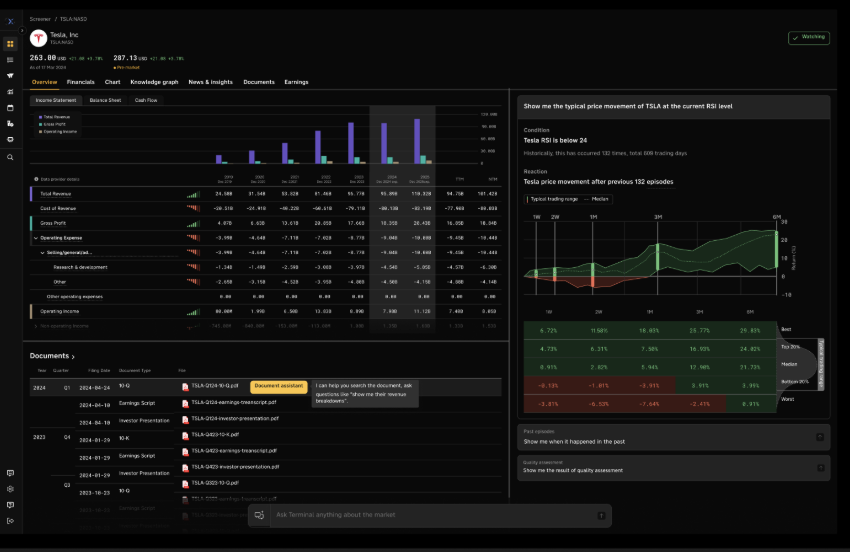Toggle Operating Income legend swatch
Screen dimensions: 850x552
point(40,132)
